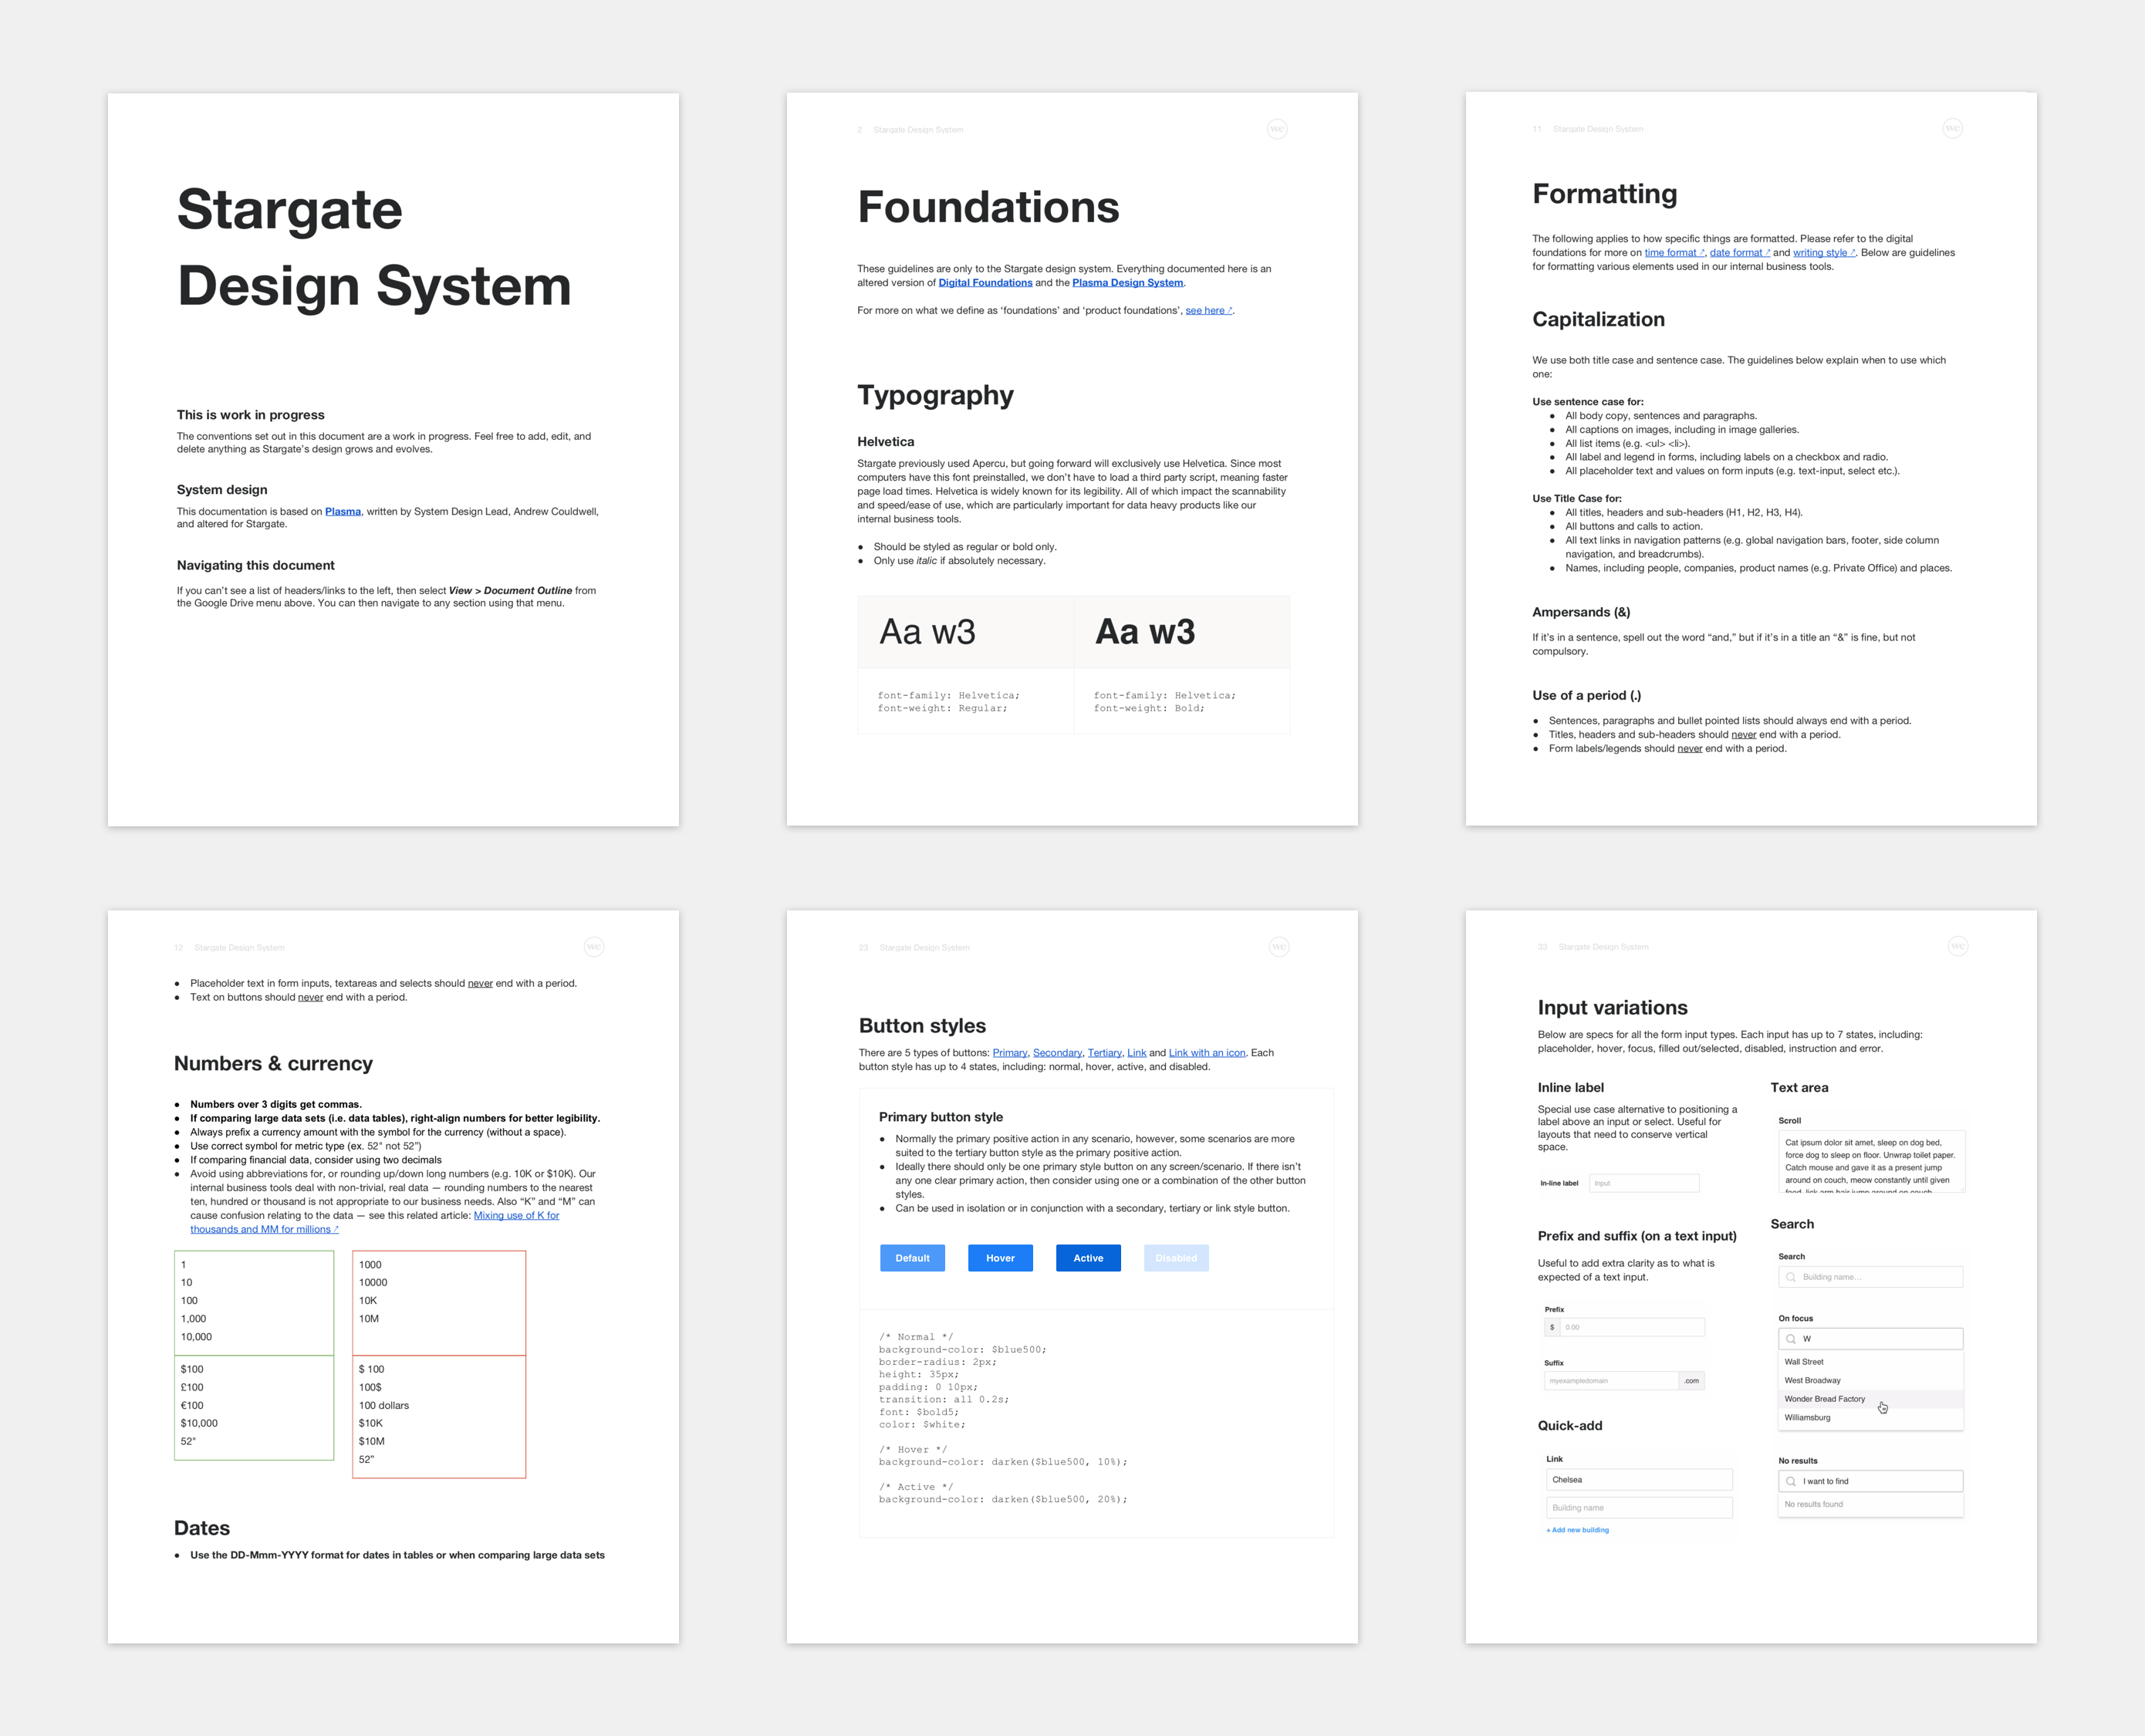2145x1736 pixels.
Task: Open the Plasma link on the cover page
Action: (x=343, y=511)
